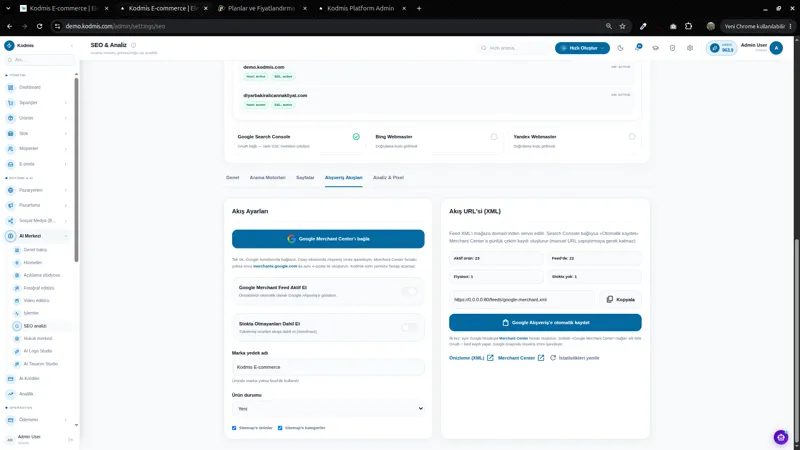Expand the Siparişler menu chevron

66,103
